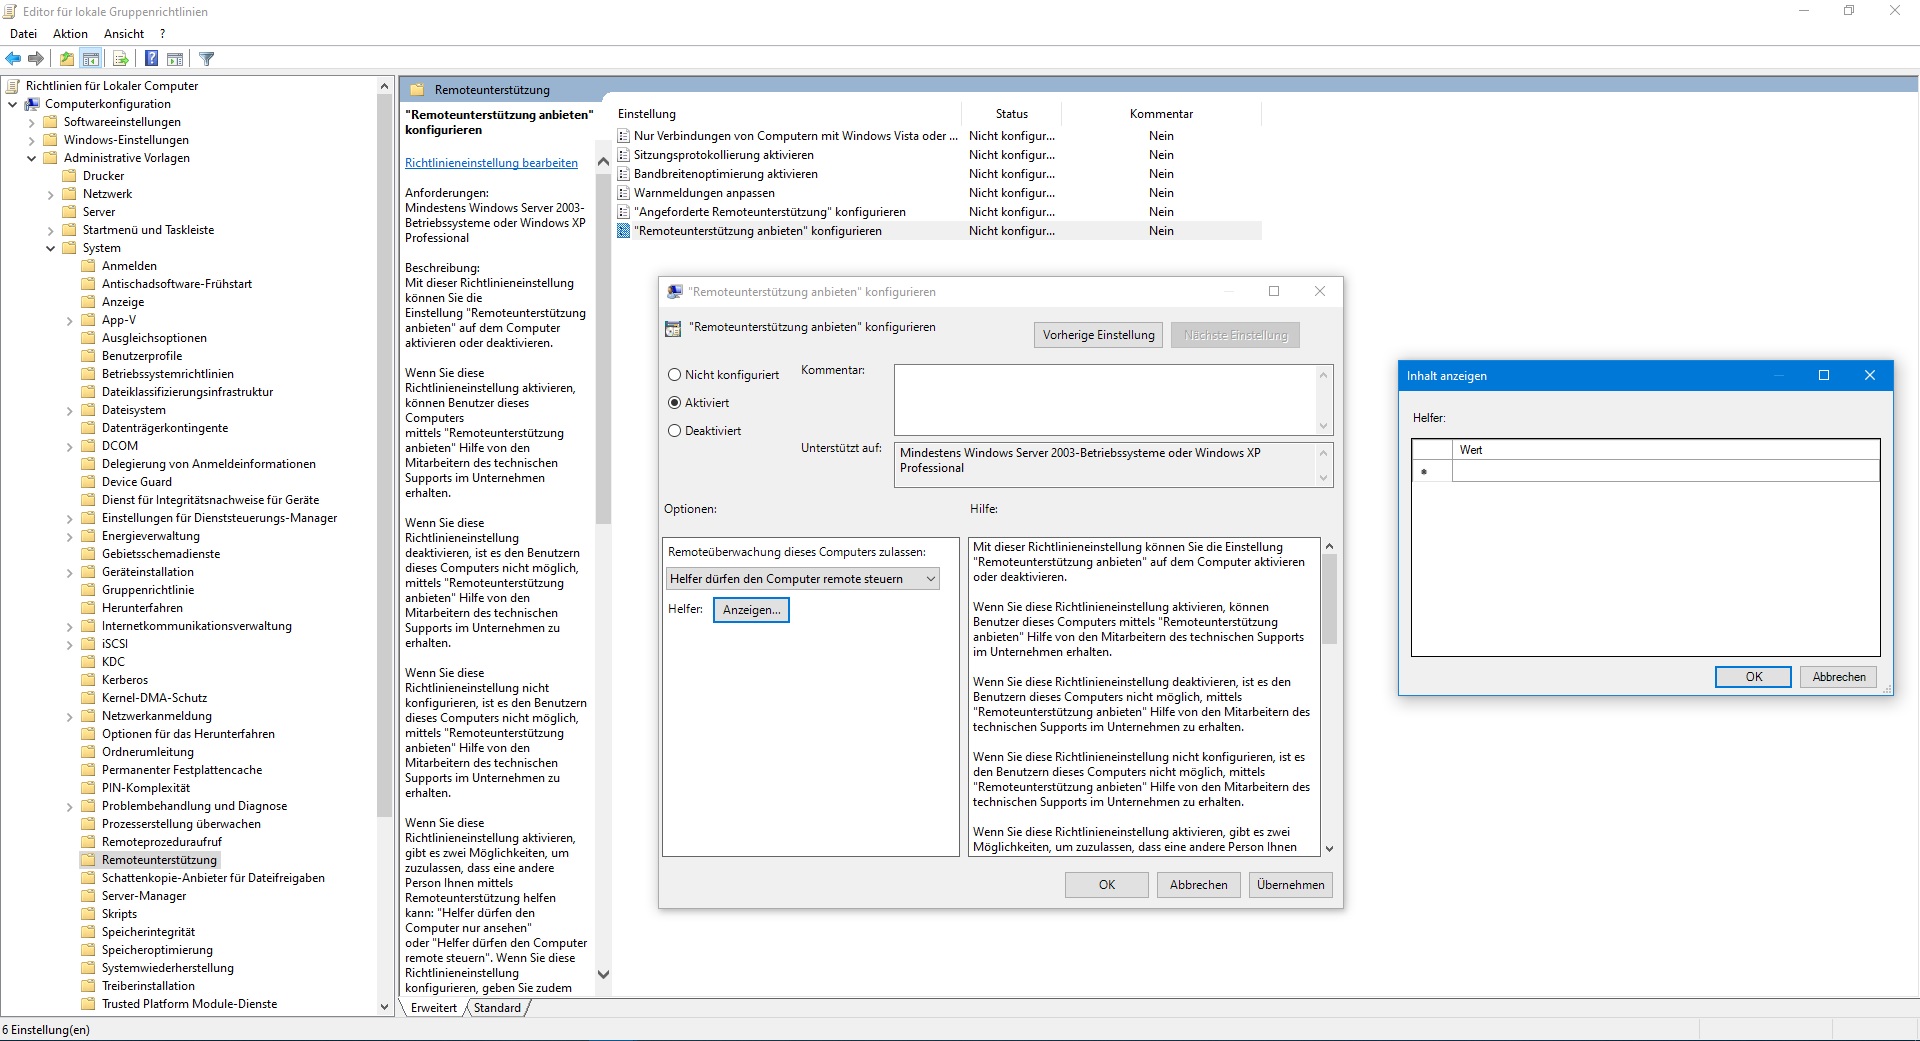Click the Einstellung column header
1920x1041 pixels.
[x=787, y=114]
